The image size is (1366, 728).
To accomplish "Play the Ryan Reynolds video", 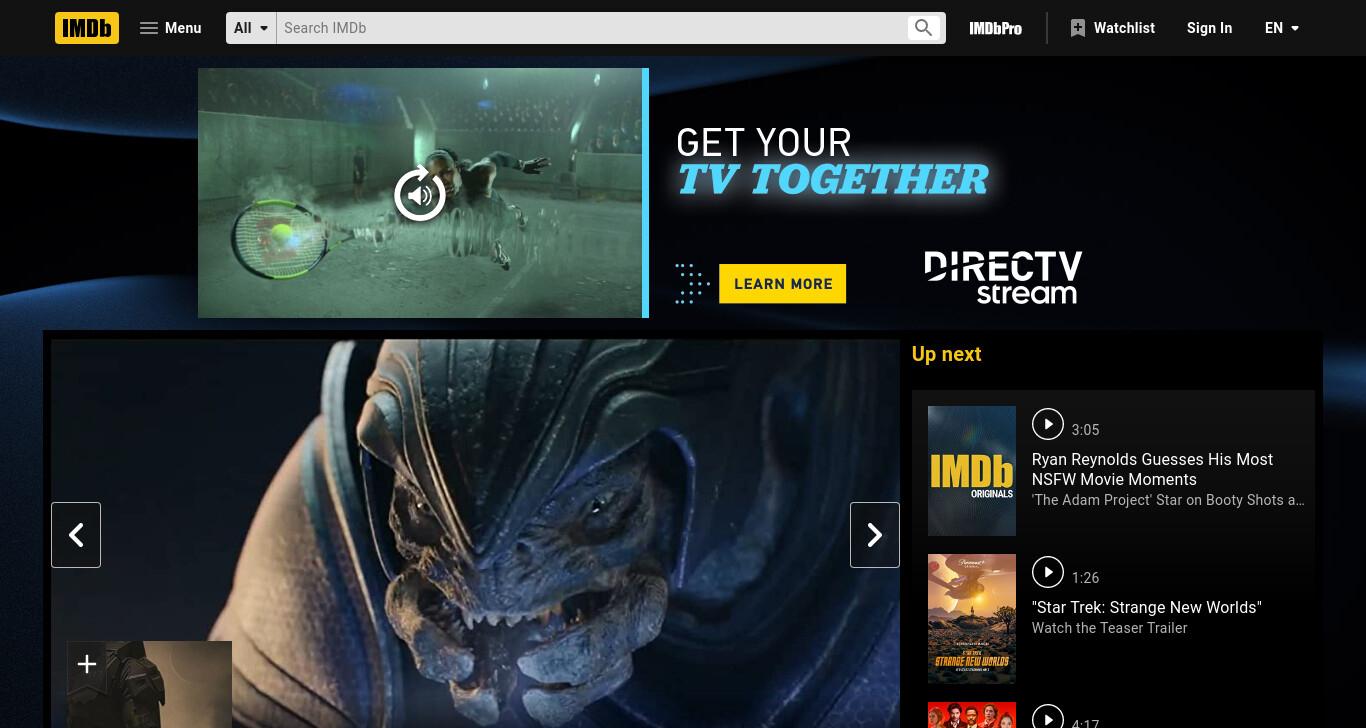I will point(1048,424).
